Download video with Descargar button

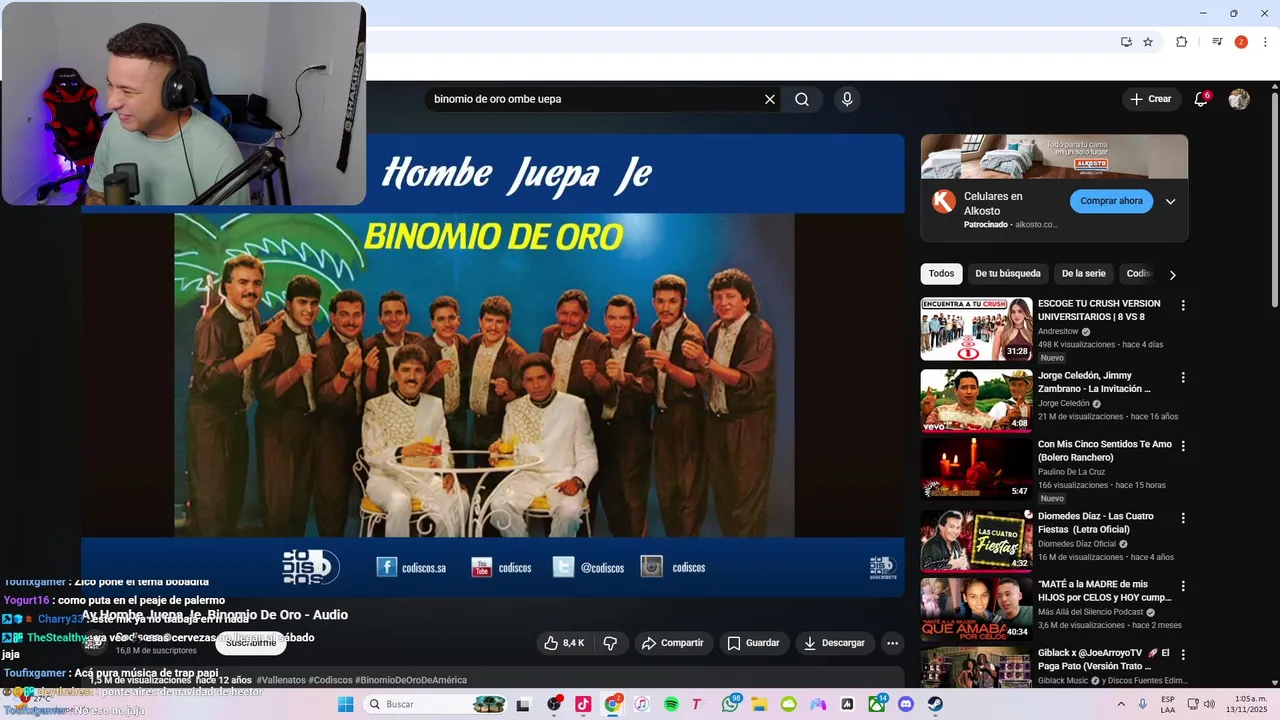click(x=834, y=643)
